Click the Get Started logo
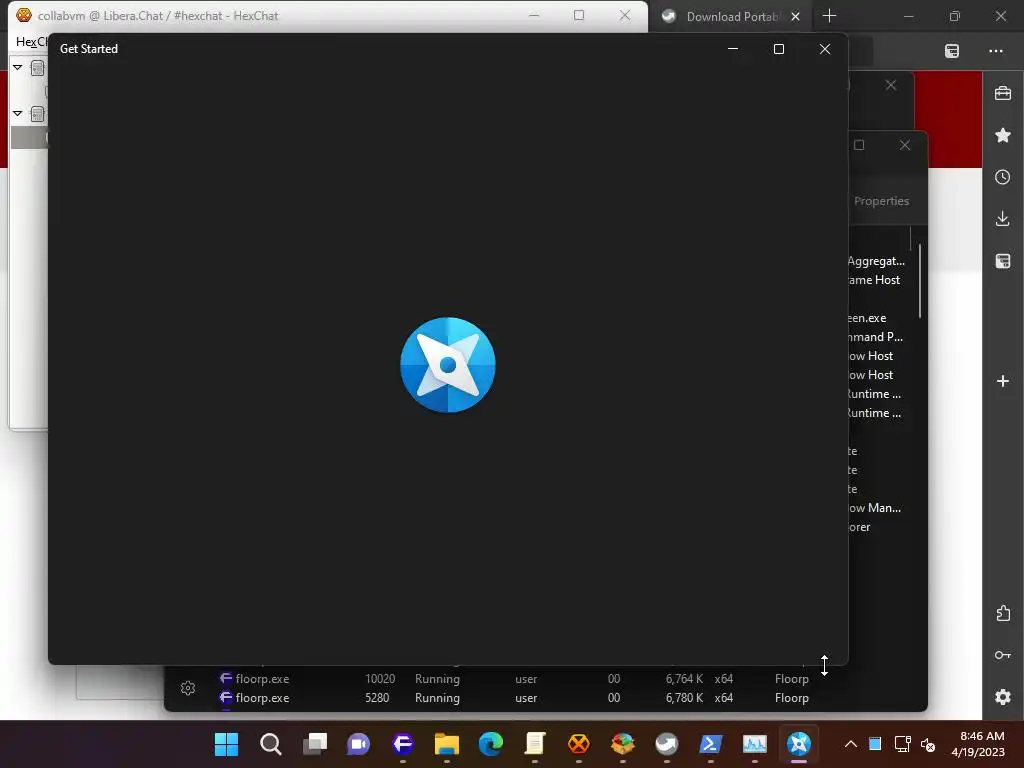1024x768 pixels. click(448, 365)
